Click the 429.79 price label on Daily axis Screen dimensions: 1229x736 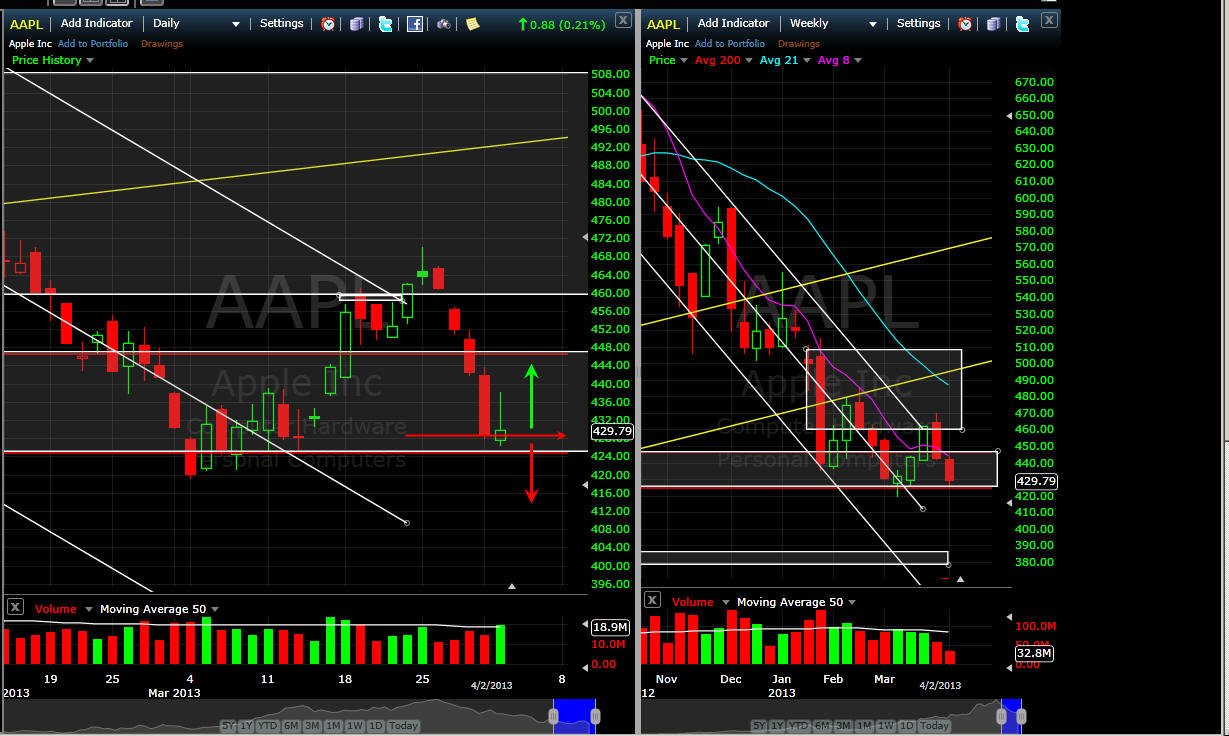pos(611,431)
